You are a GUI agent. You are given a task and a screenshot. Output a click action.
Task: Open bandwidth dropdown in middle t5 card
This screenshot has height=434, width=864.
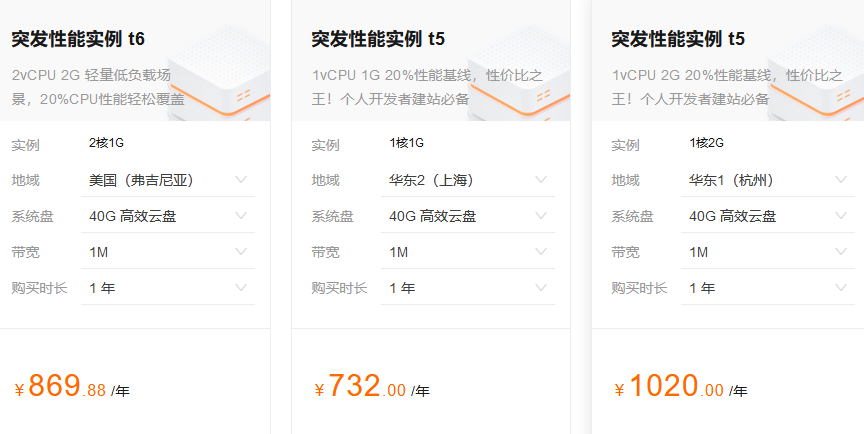[x=467, y=252]
